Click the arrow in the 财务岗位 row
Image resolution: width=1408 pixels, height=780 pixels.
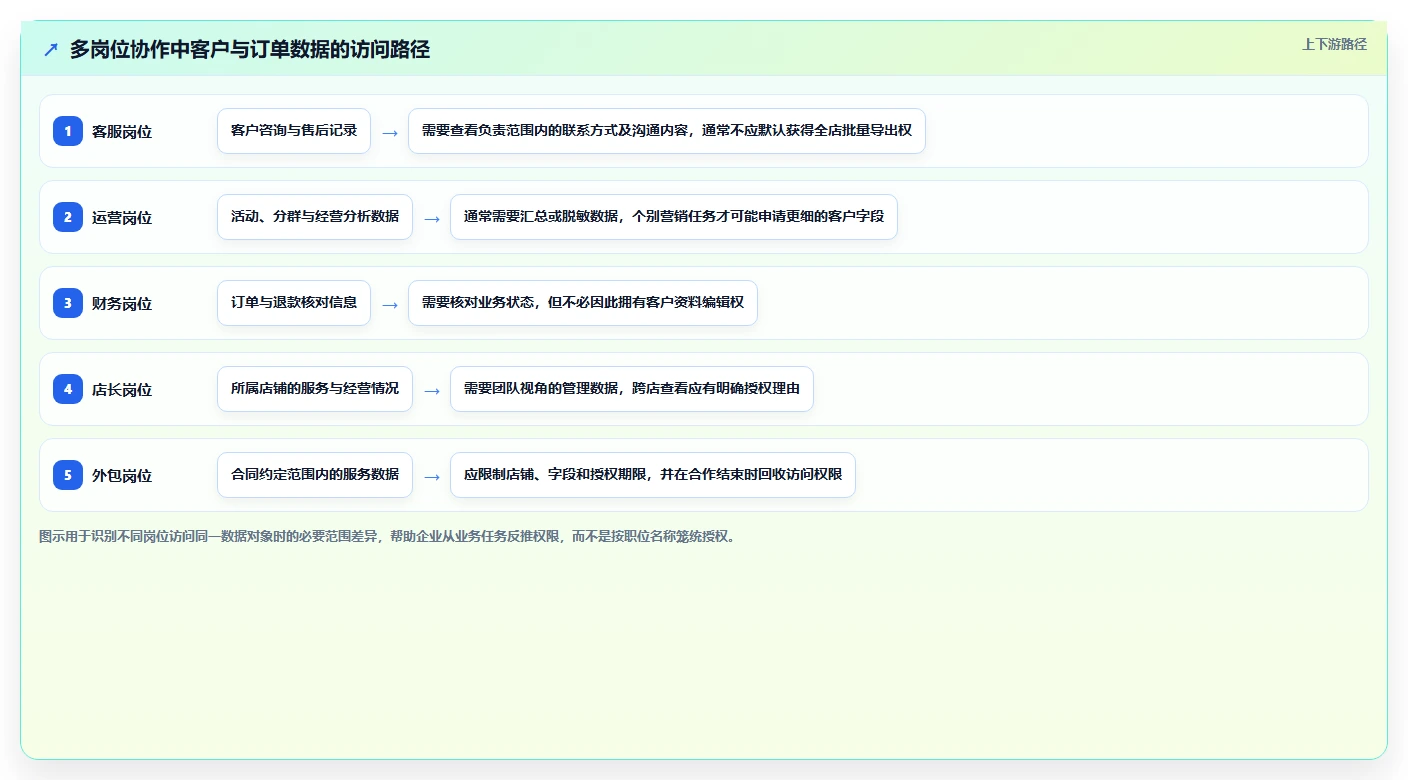390,304
